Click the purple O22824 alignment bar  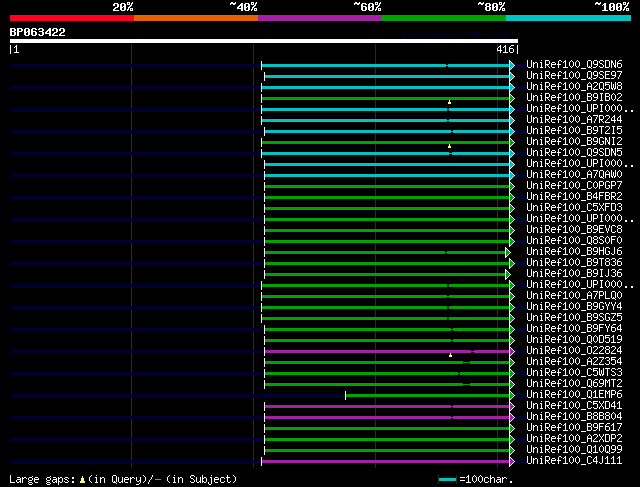coord(387,351)
